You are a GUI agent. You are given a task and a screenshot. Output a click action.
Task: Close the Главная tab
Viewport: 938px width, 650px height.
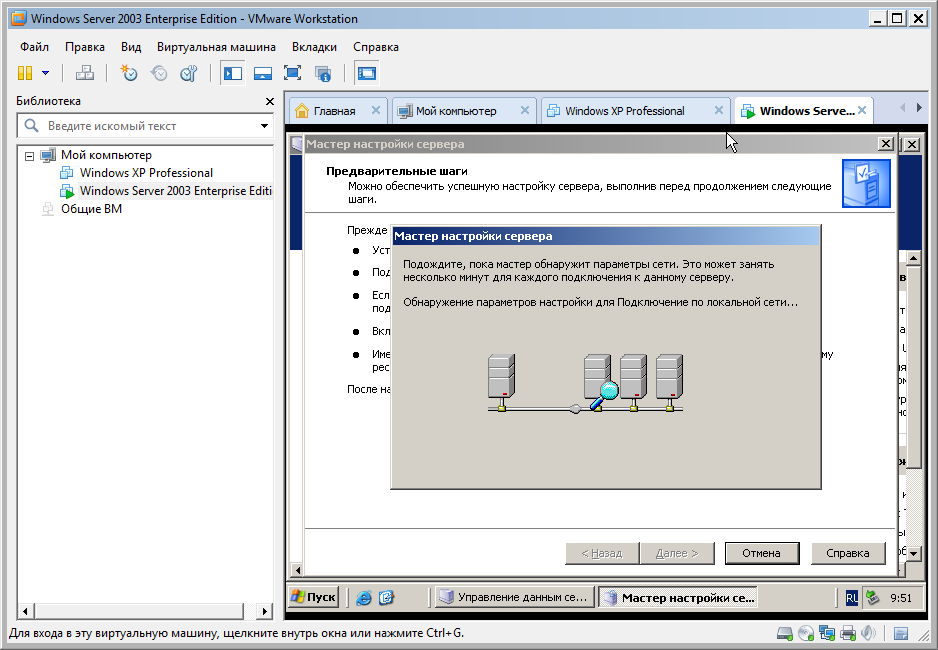pyautogui.click(x=376, y=111)
